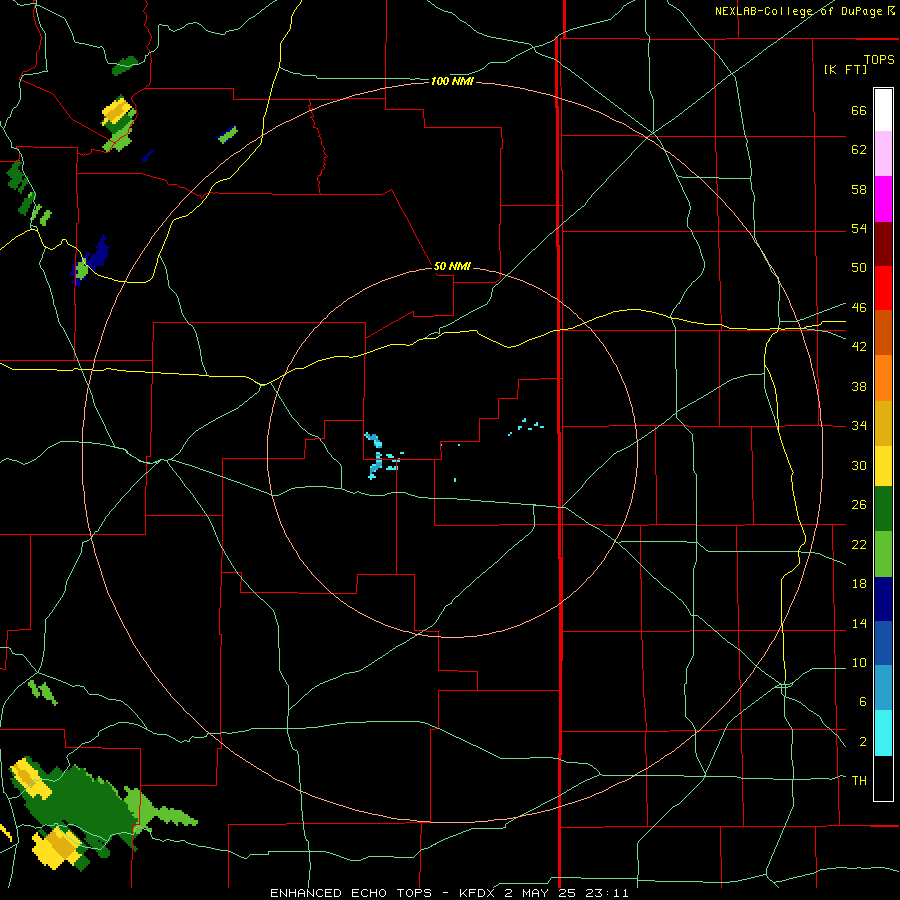Click the legend value "22"
This screenshot has width=900, height=900.
point(859,544)
